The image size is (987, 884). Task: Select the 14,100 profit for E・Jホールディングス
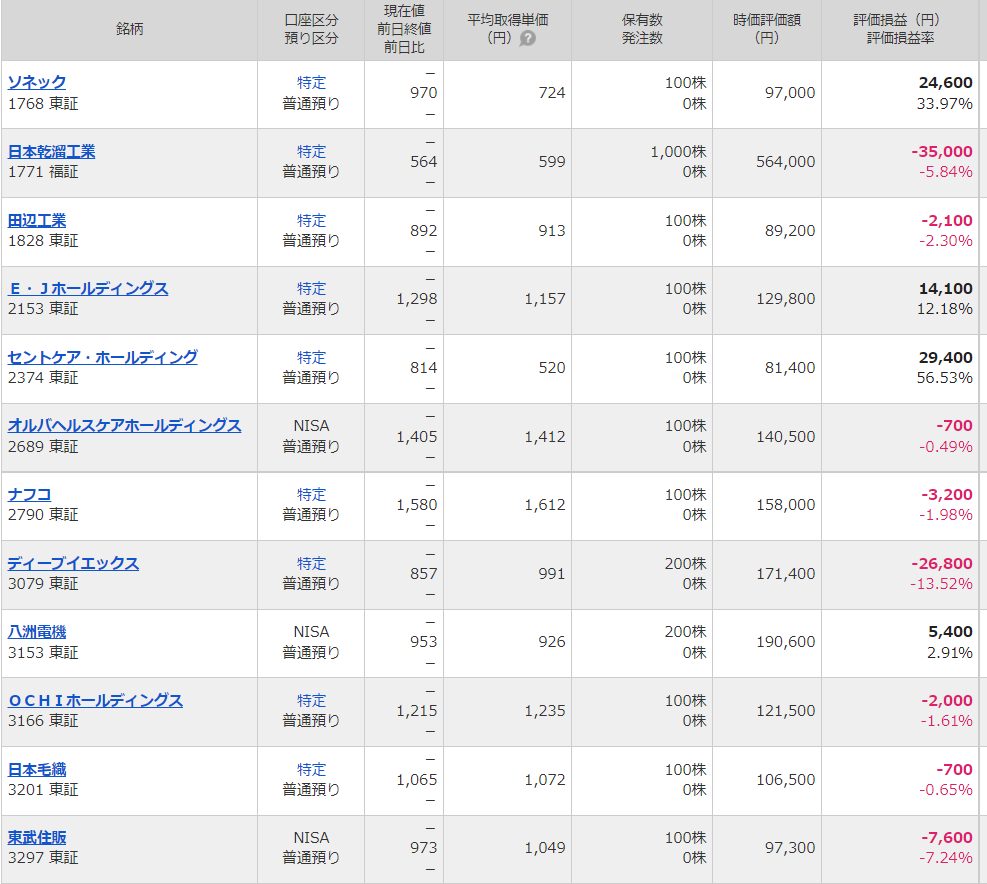[x=945, y=288]
